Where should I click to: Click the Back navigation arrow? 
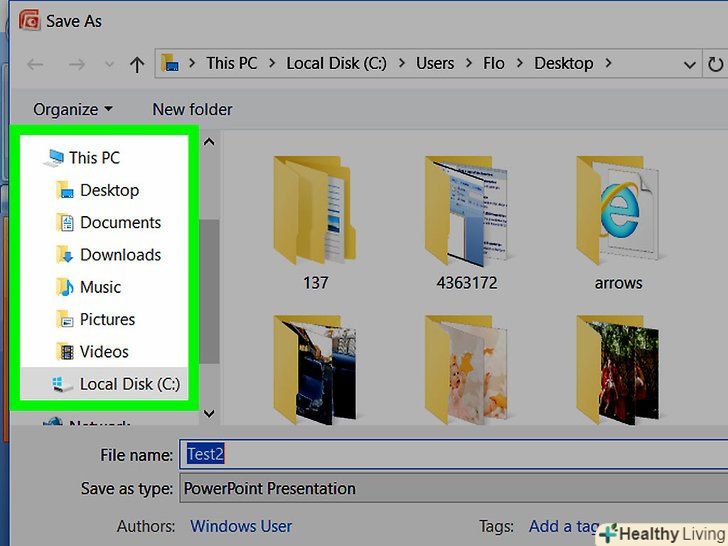coord(35,64)
